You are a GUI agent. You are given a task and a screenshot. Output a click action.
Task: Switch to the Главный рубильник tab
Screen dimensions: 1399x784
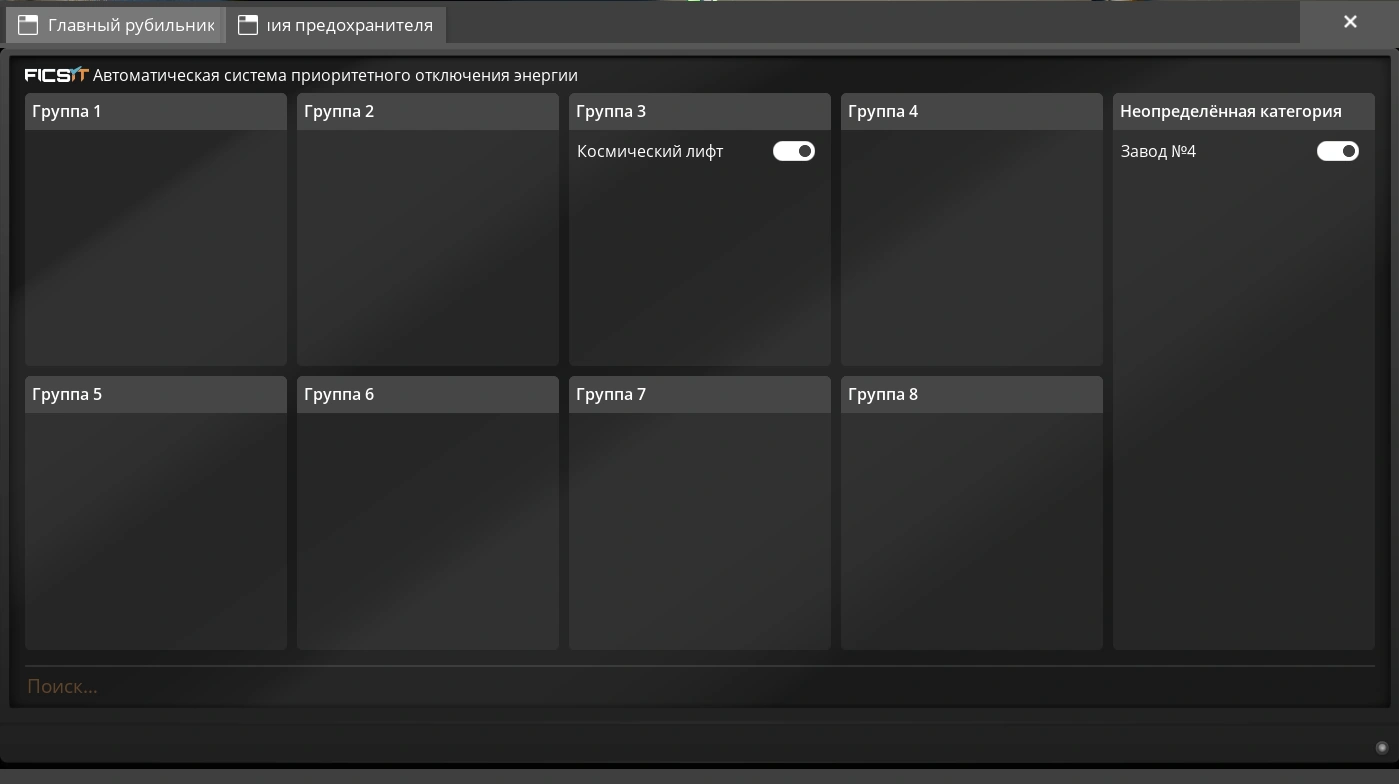(130, 25)
